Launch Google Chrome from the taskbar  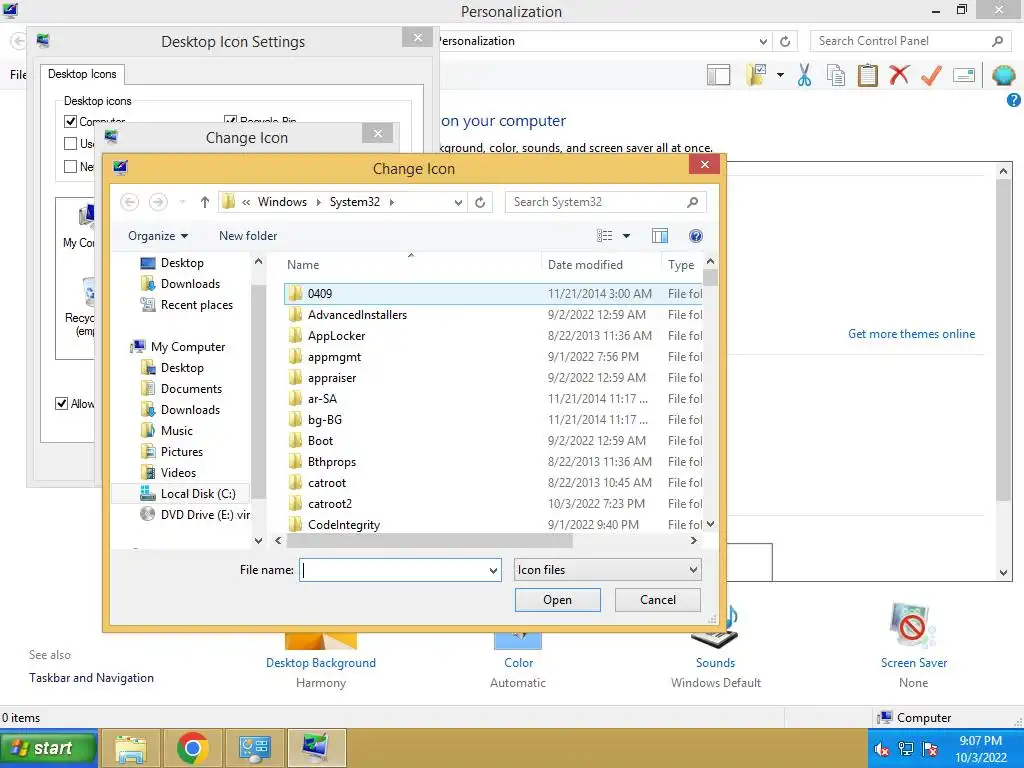192,748
